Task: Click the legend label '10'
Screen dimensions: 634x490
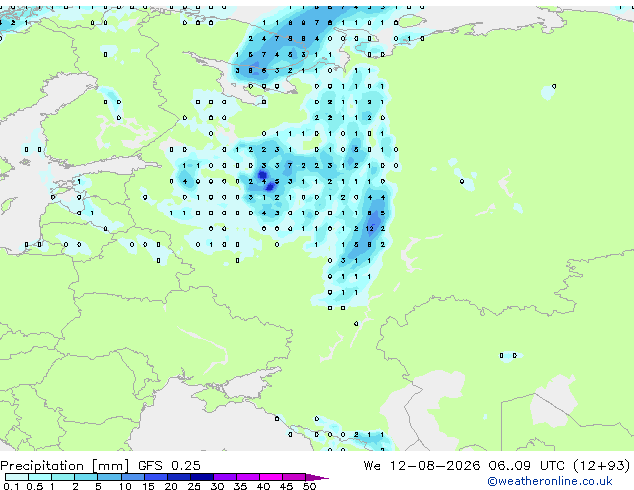Action: click(125, 486)
